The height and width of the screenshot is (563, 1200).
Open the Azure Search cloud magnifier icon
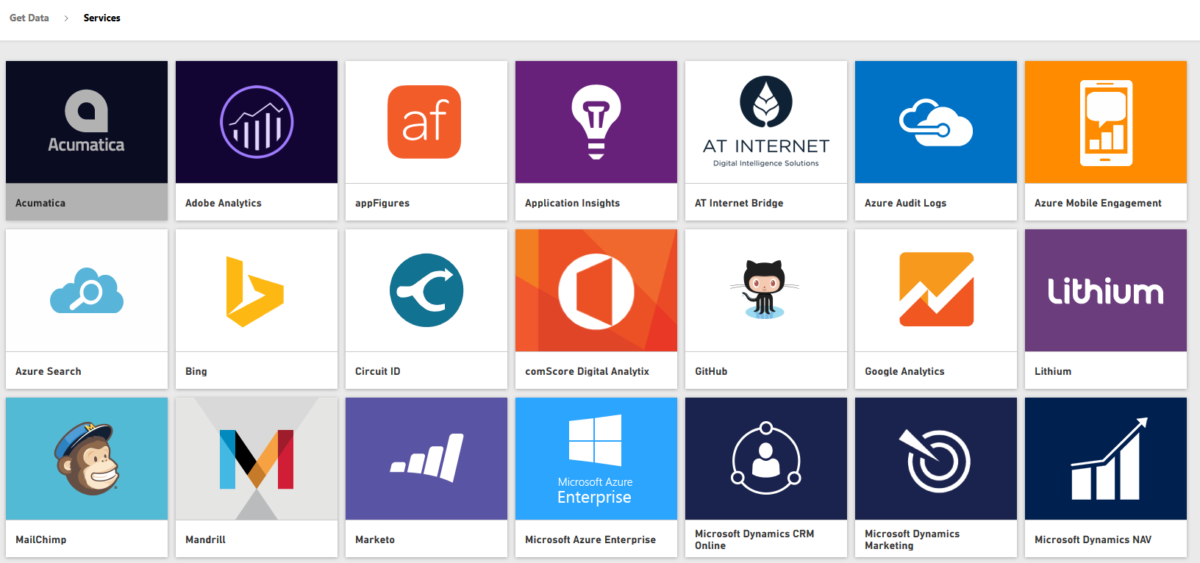tap(87, 290)
